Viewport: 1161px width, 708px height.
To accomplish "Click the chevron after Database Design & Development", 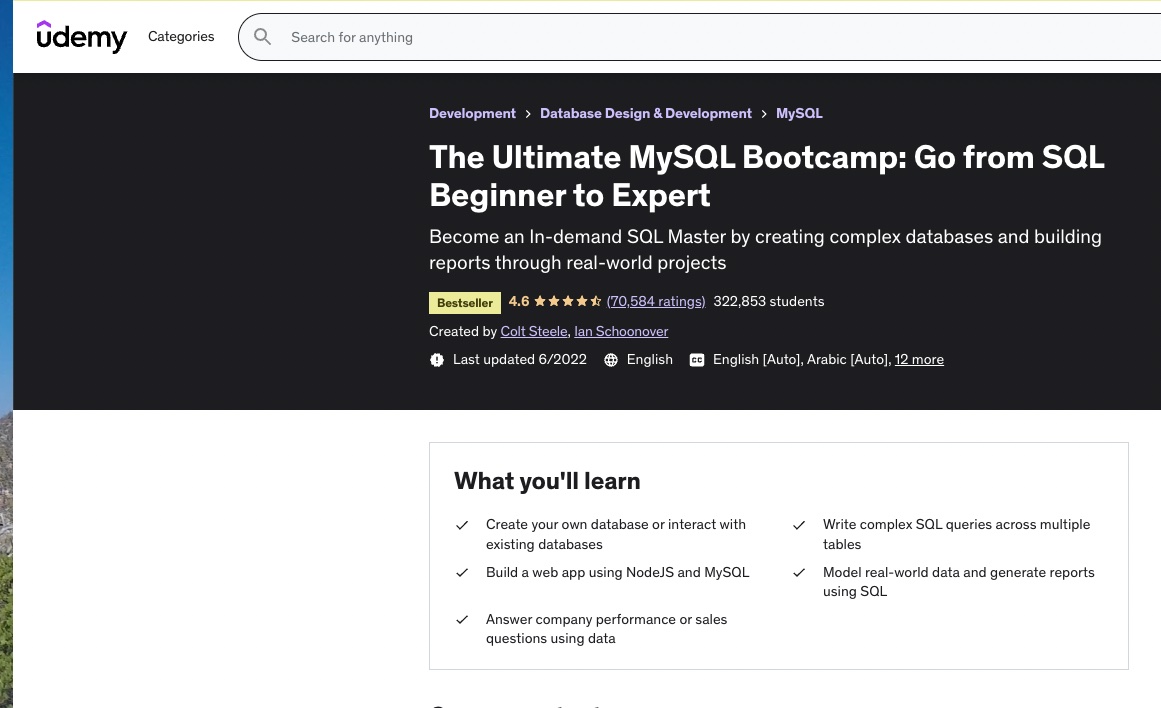I will [764, 114].
